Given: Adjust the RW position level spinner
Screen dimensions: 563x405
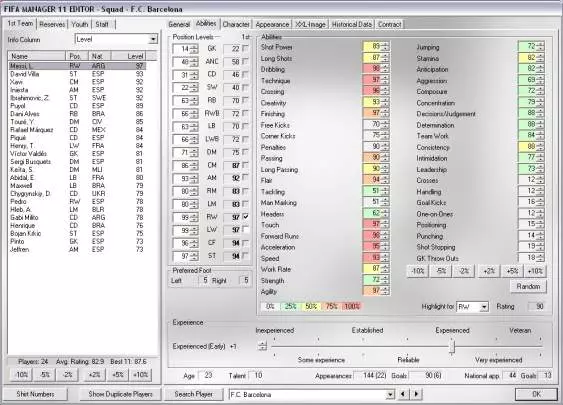Looking at the screenshot, I should pos(194,217).
